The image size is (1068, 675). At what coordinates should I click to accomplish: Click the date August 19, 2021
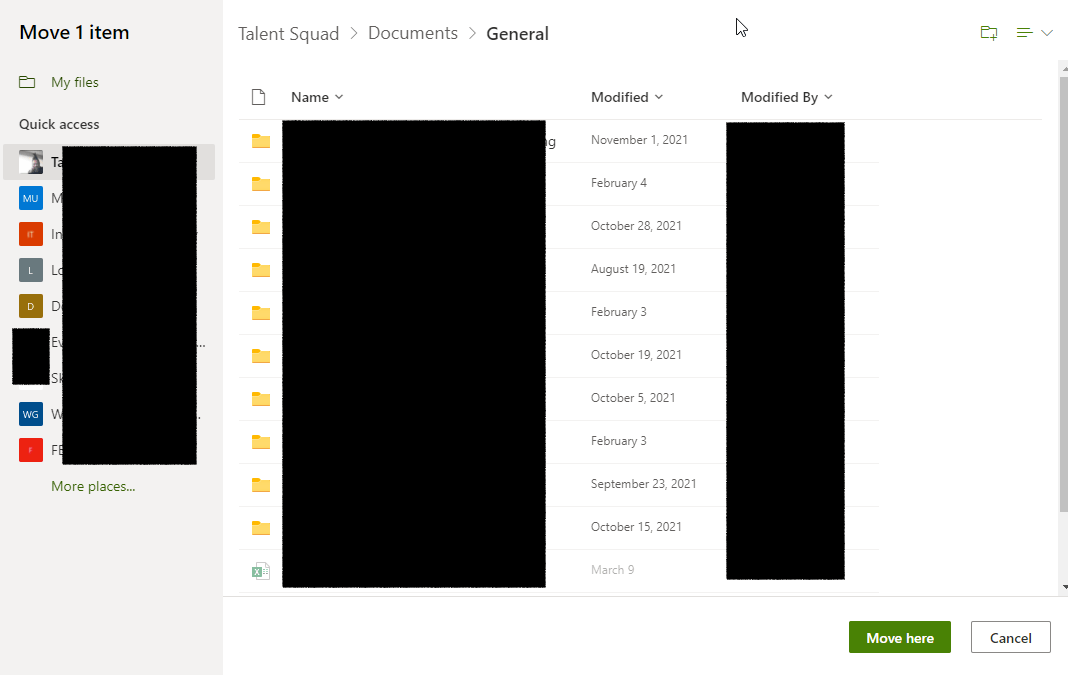[x=633, y=268]
